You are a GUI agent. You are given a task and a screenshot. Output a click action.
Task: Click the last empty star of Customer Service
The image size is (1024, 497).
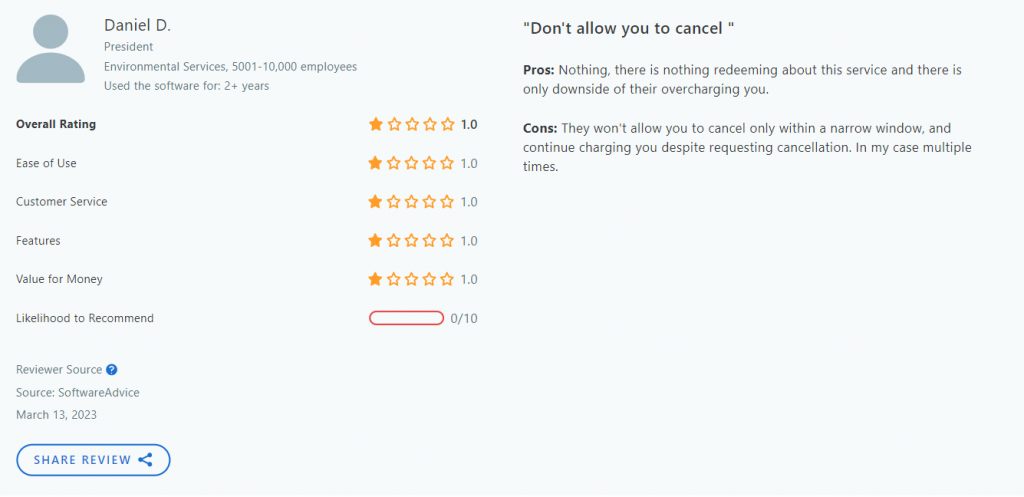point(447,202)
